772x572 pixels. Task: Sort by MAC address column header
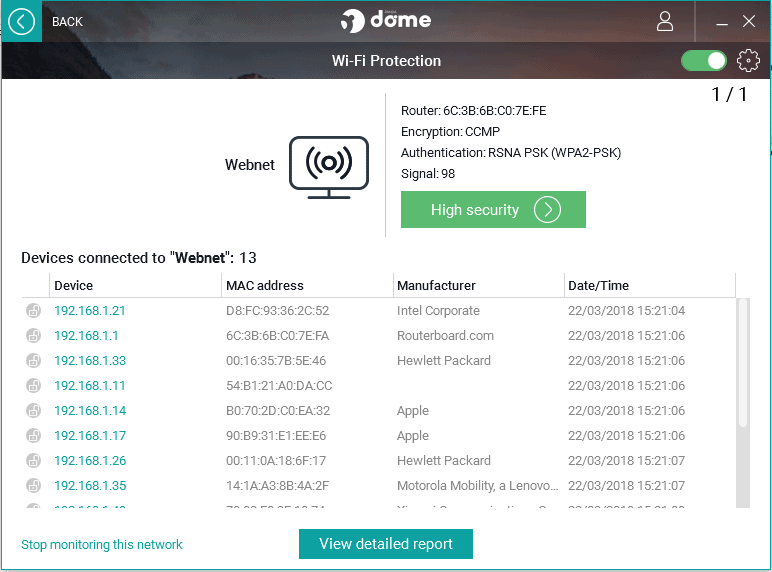pyautogui.click(x=307, y=286)
